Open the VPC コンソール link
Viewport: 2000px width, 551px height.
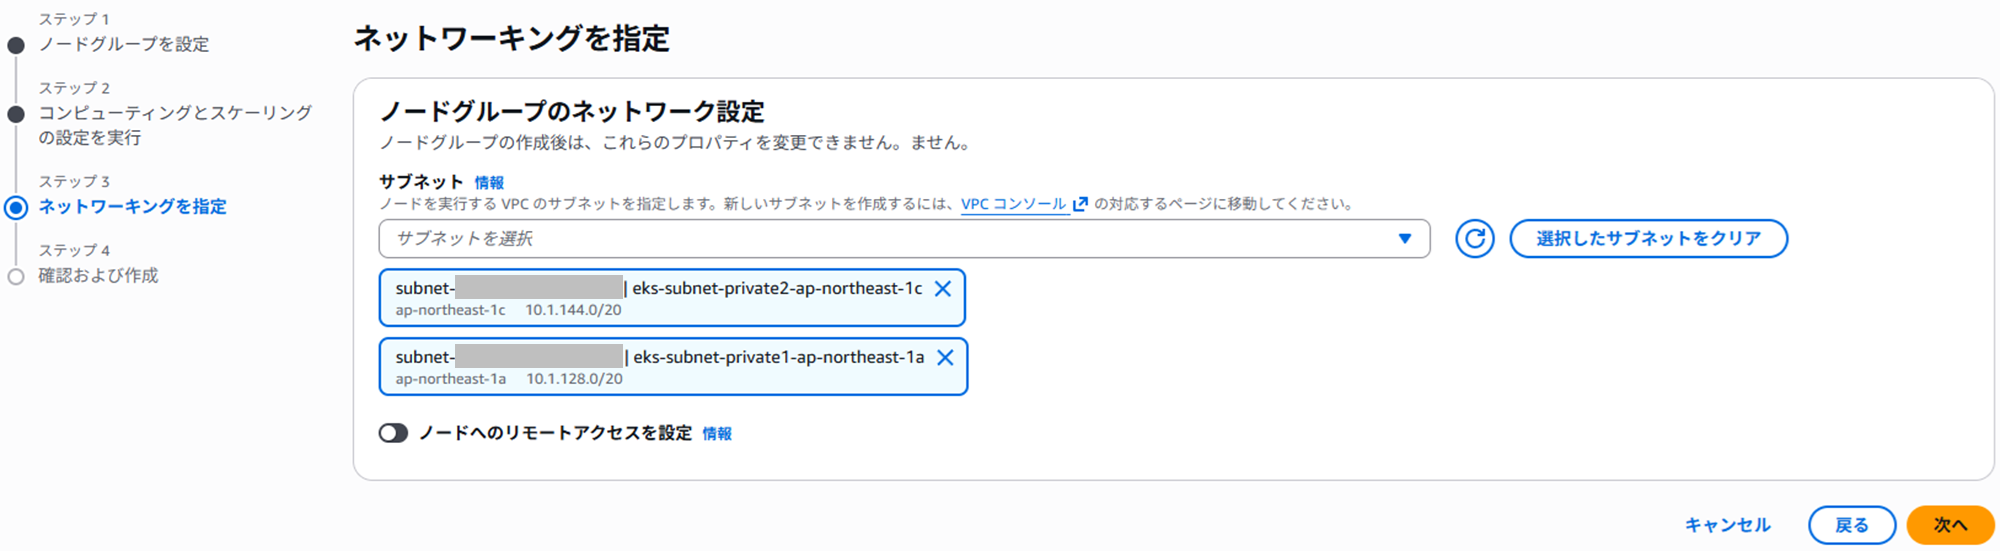tap(1013, 204)
